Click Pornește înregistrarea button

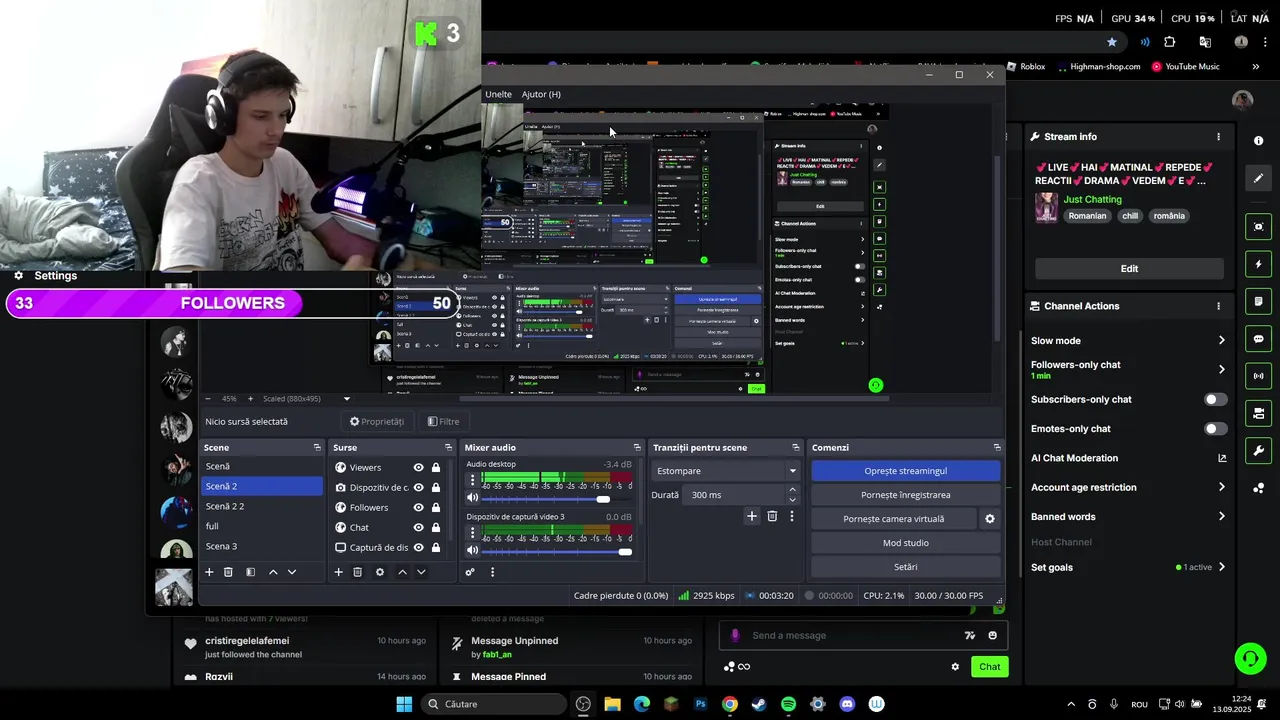905,495
